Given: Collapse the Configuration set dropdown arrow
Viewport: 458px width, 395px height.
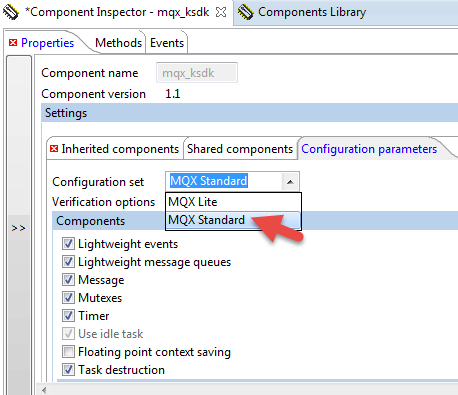Looking at the screenshot, I should point(290,182).
